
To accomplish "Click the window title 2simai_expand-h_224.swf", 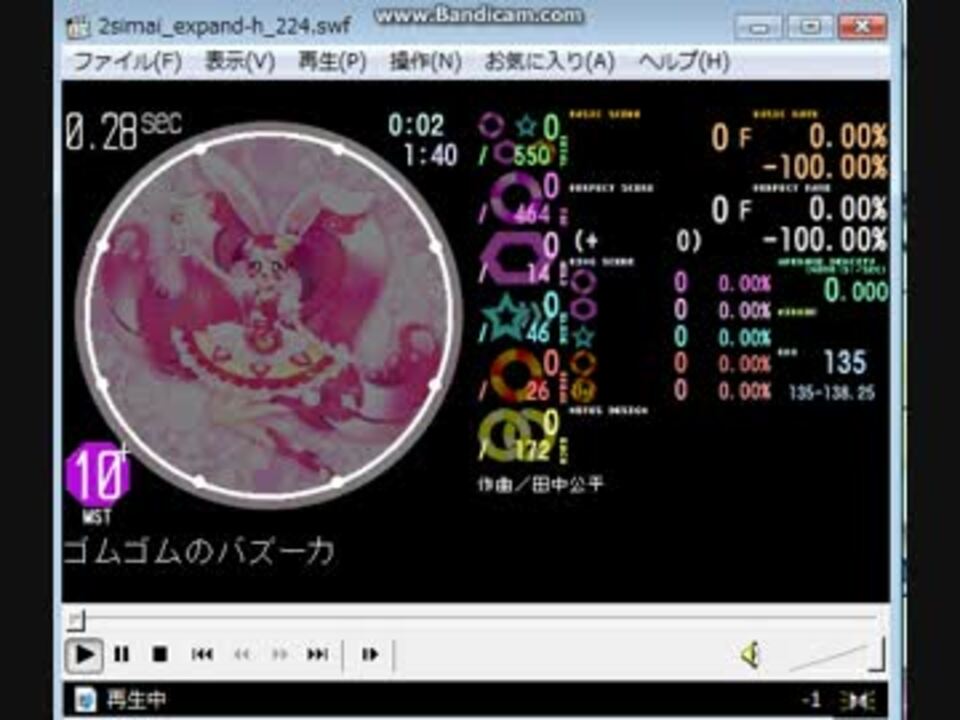I will click(225, 27).
